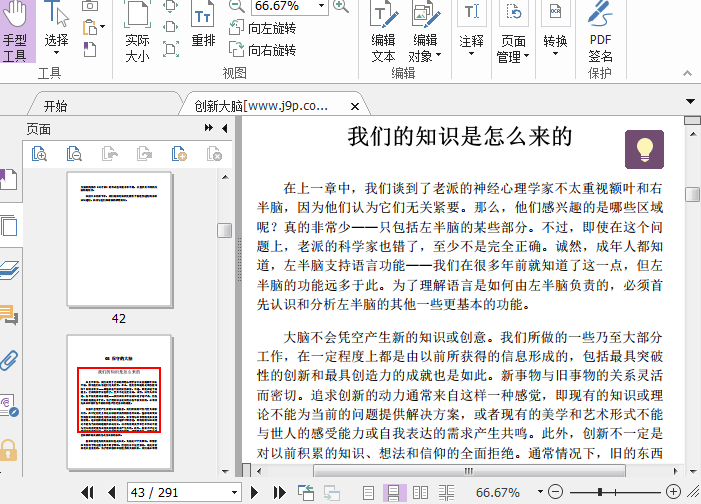Reduce page thumbnails
The height and width of the screenshot is (504, 701).
coord(74,154)
